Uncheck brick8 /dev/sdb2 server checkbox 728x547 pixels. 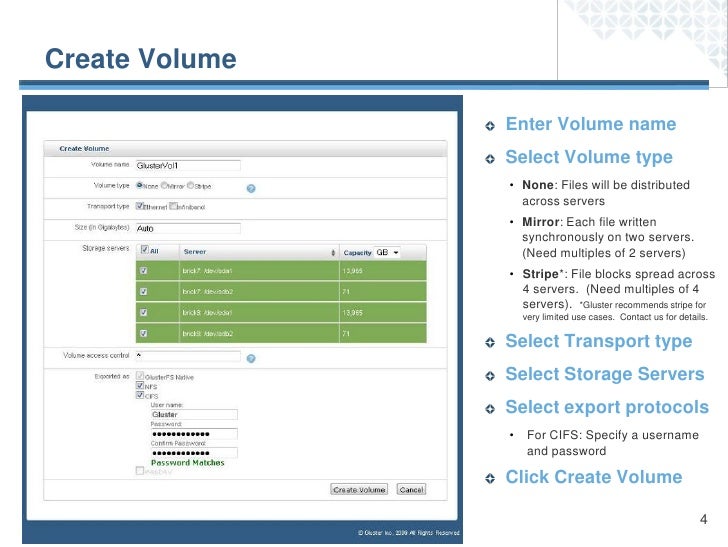click(x=143, y=333)
